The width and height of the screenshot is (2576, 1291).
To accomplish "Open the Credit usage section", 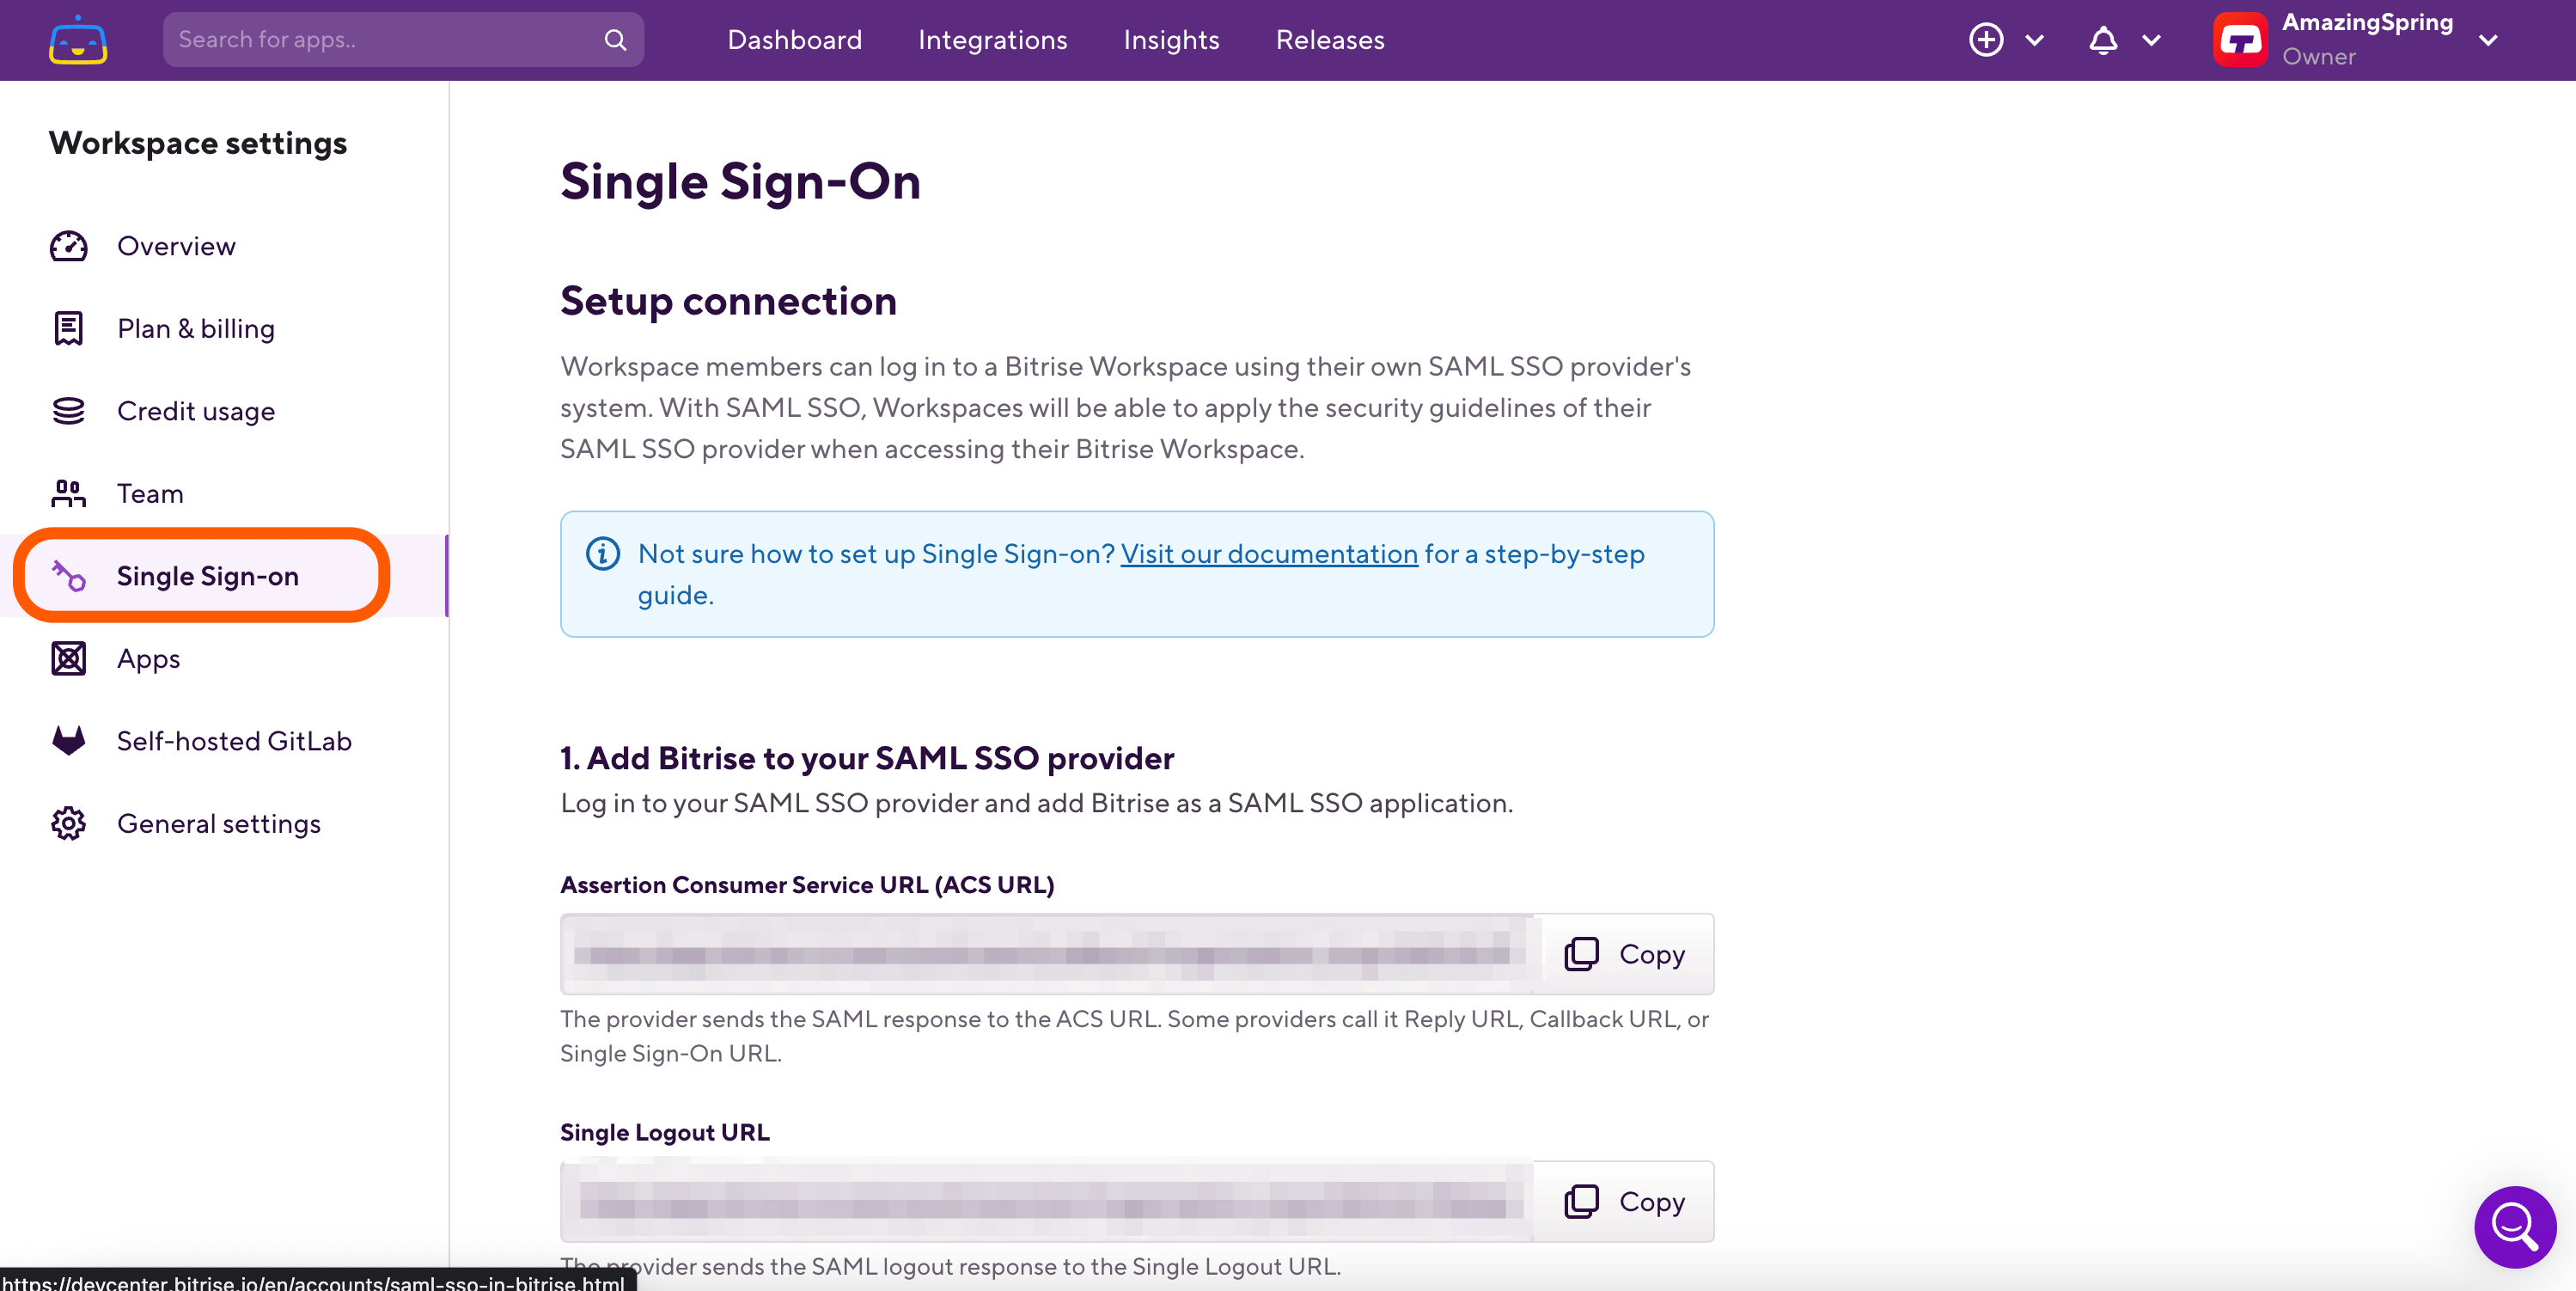I will coord(196,410).
